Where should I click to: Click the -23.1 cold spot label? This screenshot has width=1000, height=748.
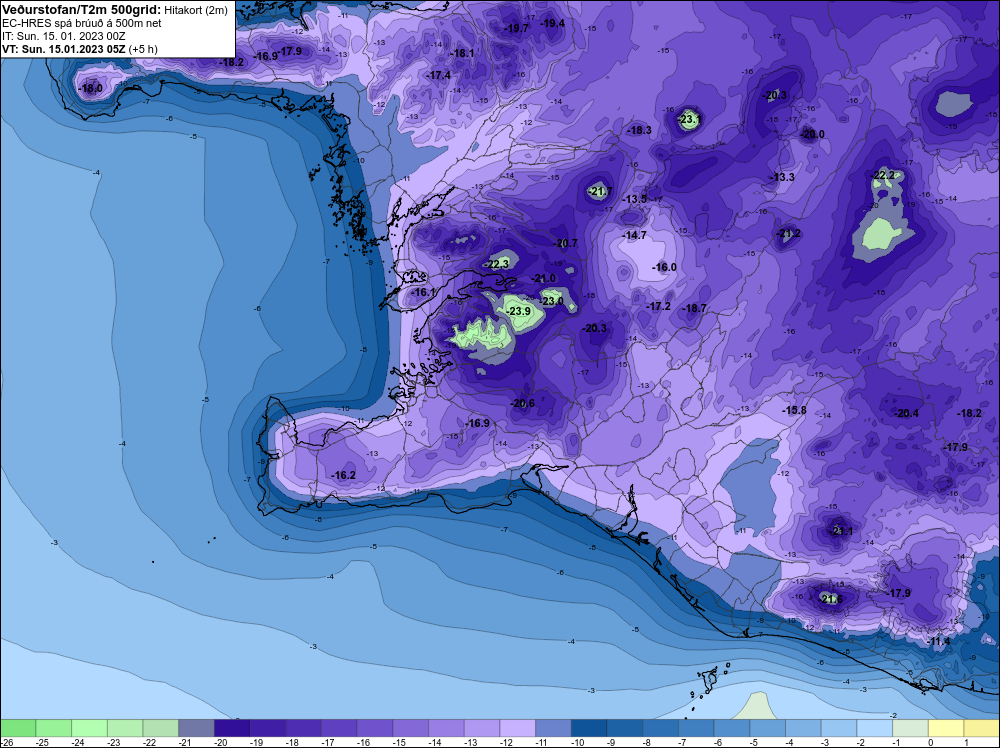[689, 119]
